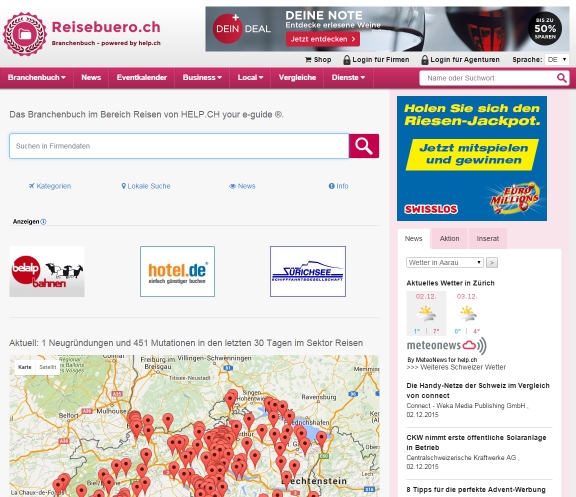Expand the Dienste menu
This screenshot has height=497, width=576.
(x=348, y=78)
